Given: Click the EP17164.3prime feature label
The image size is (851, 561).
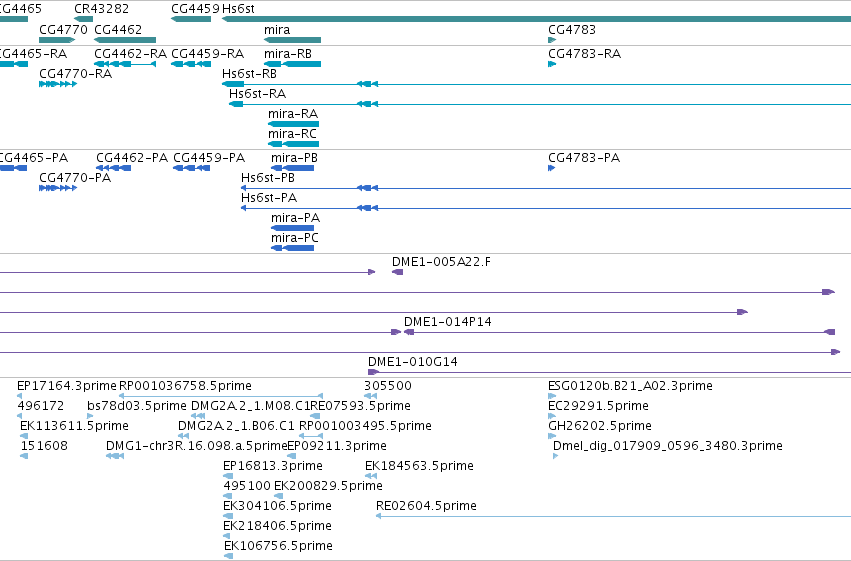Looking at the screenshot, I should click(x=67, y=386).
